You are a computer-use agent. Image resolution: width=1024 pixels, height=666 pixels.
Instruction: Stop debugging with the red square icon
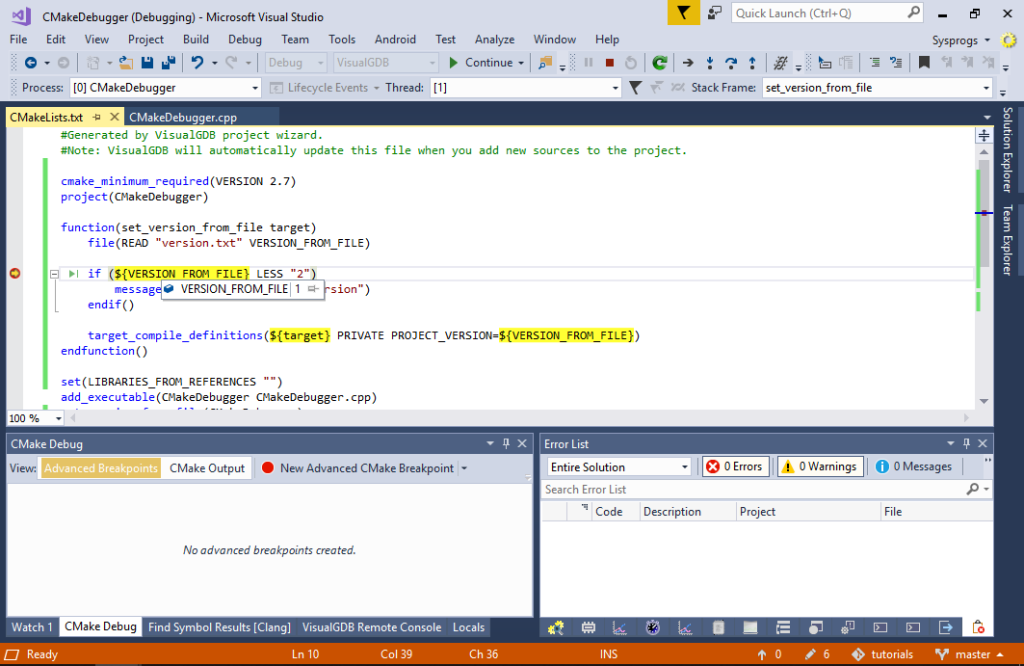tap(611, 62)
